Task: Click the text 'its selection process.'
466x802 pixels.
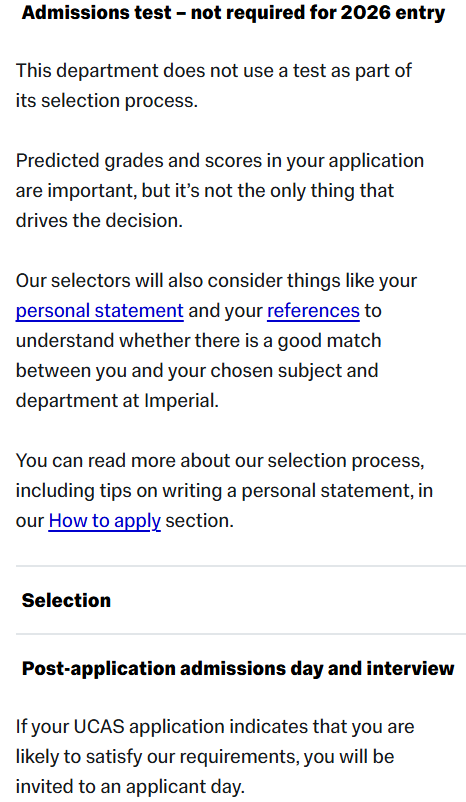Action: coord(107,101)
